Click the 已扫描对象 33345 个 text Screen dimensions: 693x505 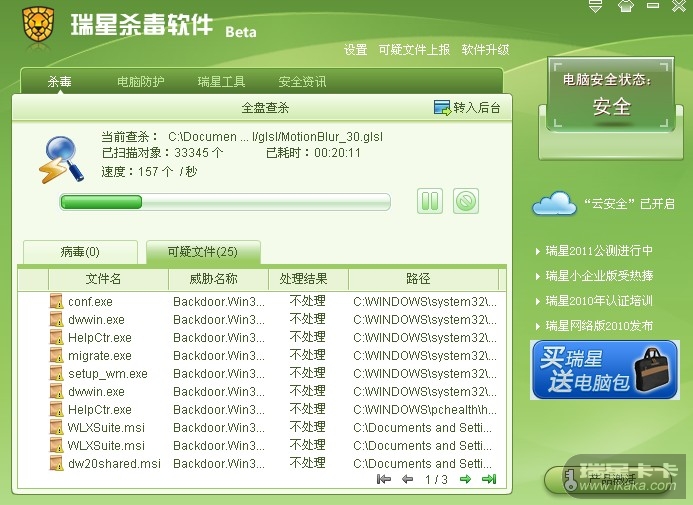[162, 153]
